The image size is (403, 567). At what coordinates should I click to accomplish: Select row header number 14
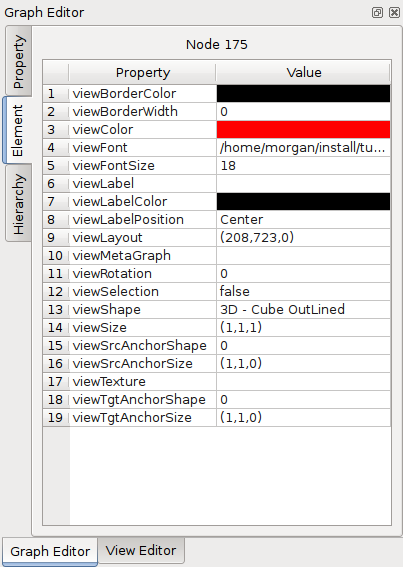pos(56,328)
